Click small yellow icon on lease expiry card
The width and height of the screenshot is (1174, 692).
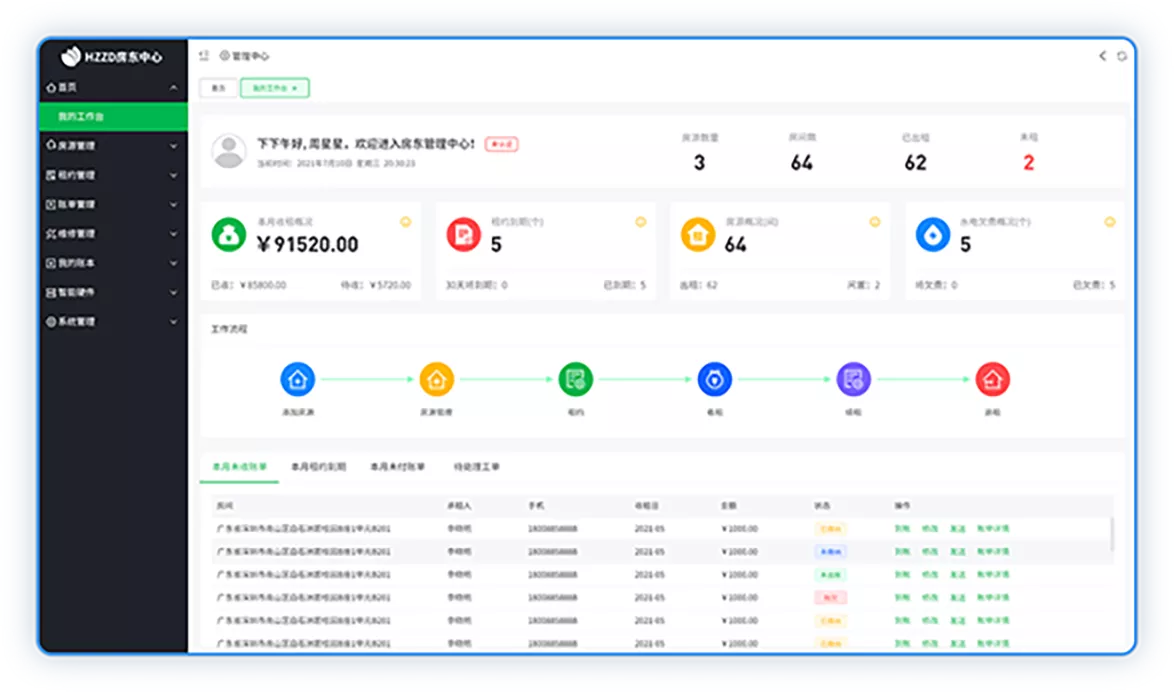tap(640, 222)
